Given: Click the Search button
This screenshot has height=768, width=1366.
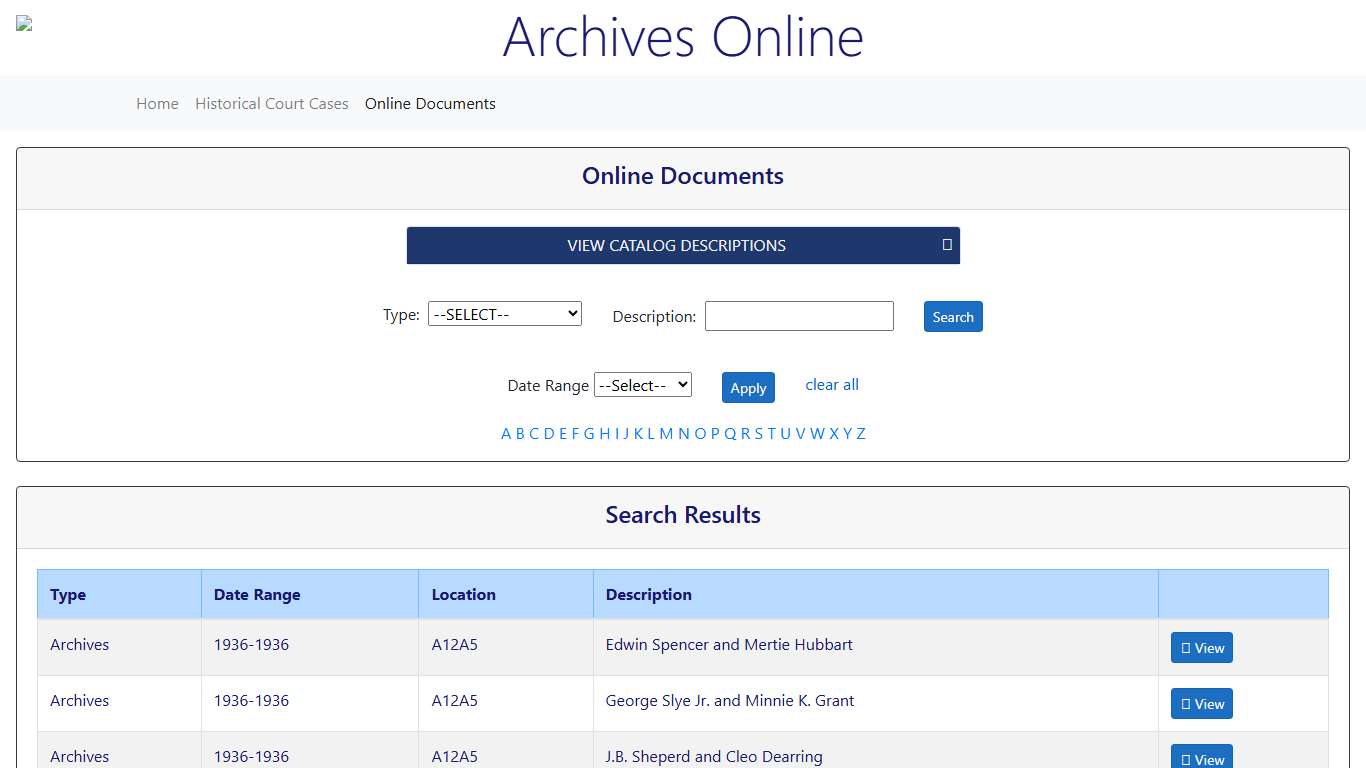Looking at the screenshot, I should point(952,316).
